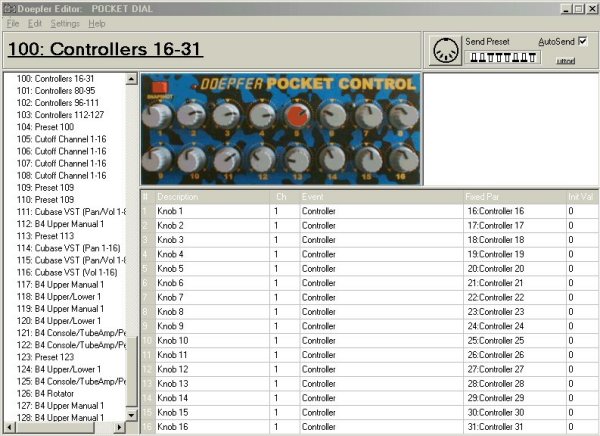This screenshot has width=600, height=436.
Task: Toggle the AutoSend checkbox
Action: (582, 41)
